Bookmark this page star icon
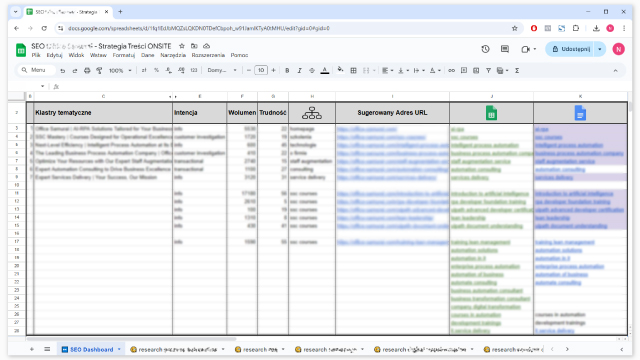The height and width of the screenshot is (360, 640). point(515,28)
